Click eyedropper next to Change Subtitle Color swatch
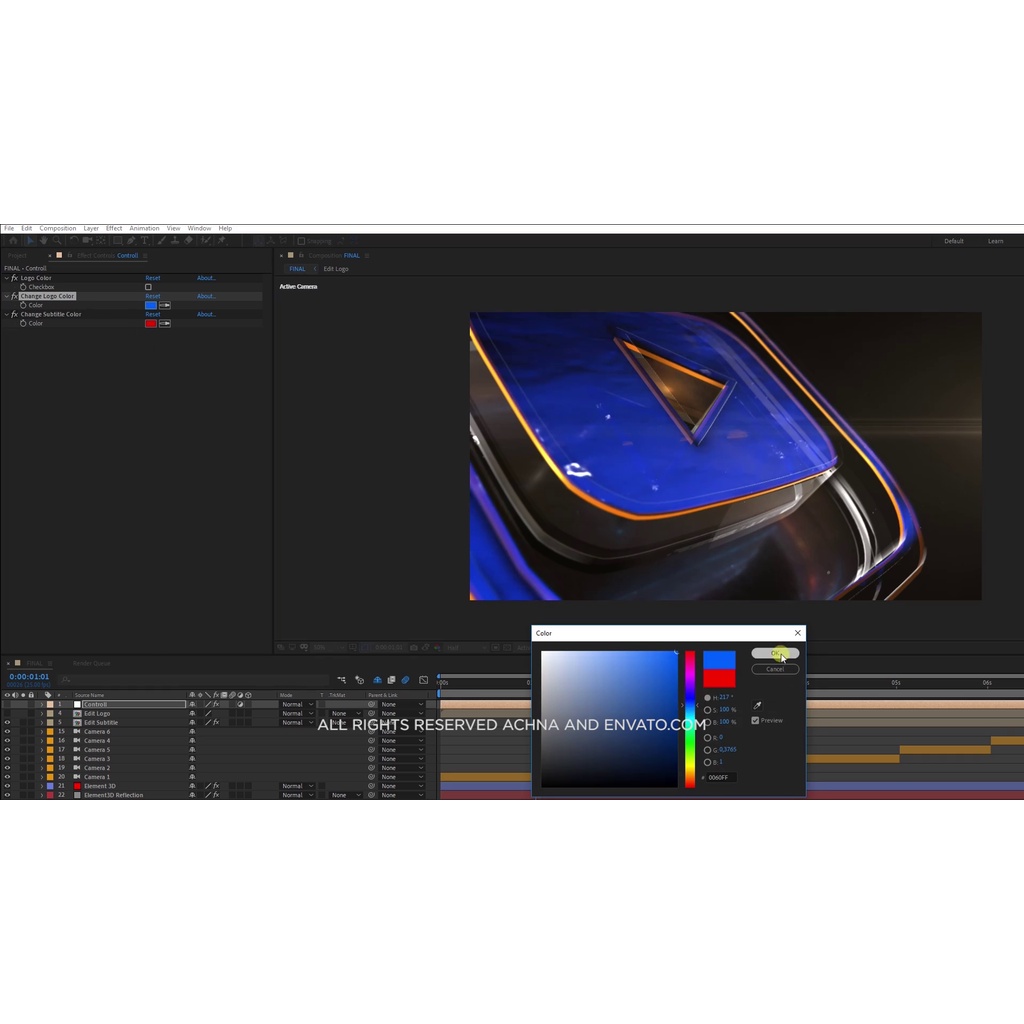The width and height of the screenshot is (1024, 1024). (165, 323)
